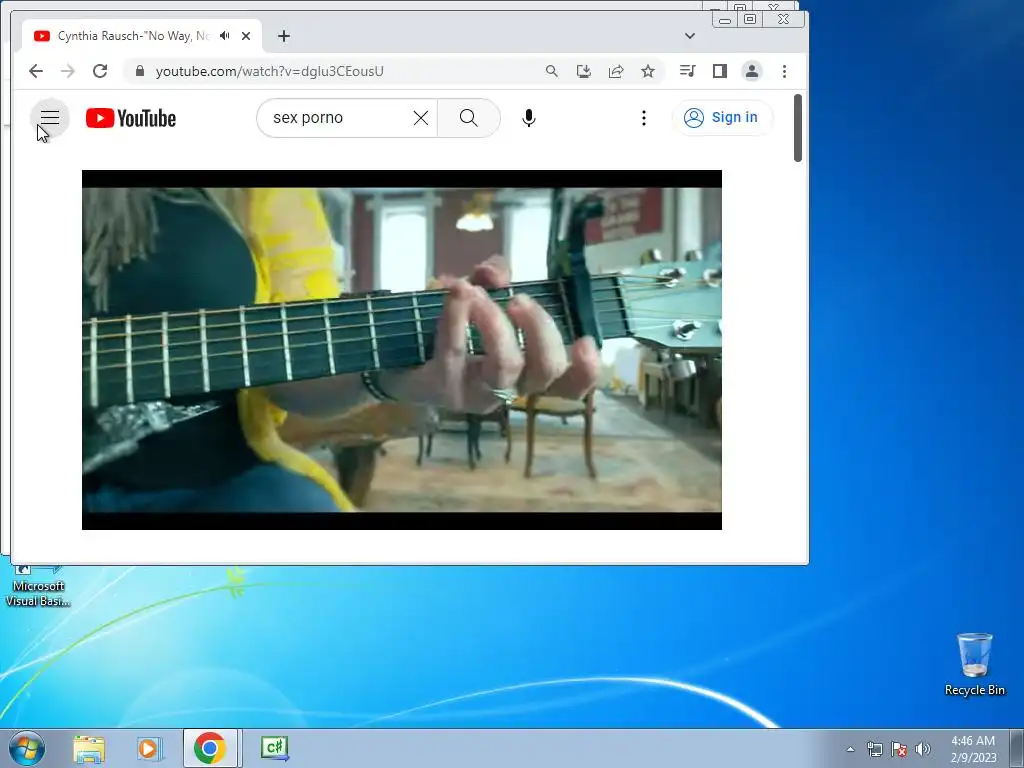This screenshot has width=1024, height=768.
Task: Open Chrome zoom magnifier in address bar
Action: [x=552, y=71]
